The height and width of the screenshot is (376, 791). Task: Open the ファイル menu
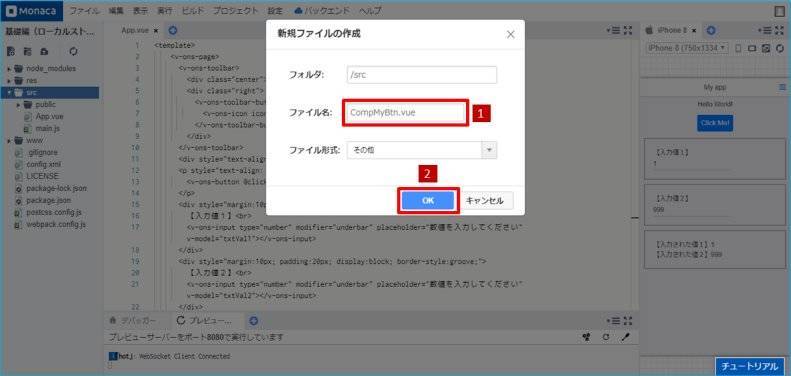pyautogui.click(x=84, y=11)
